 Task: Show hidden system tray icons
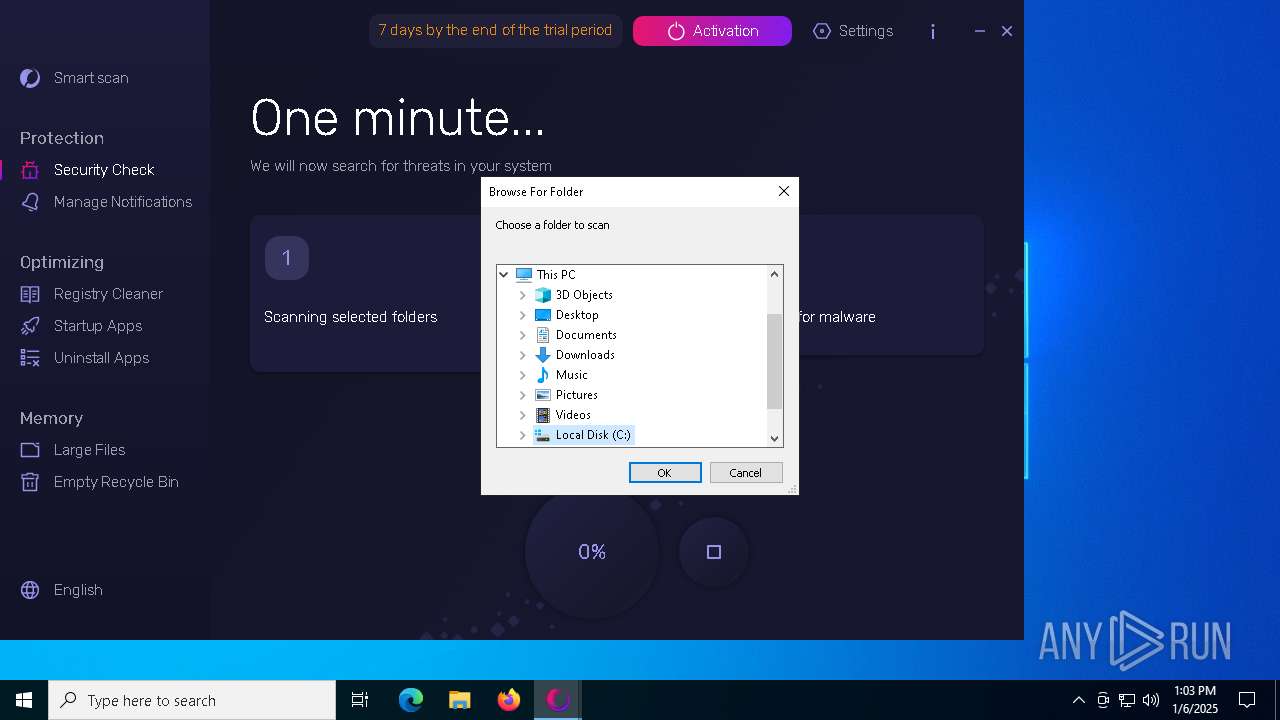coord(1078,700)
